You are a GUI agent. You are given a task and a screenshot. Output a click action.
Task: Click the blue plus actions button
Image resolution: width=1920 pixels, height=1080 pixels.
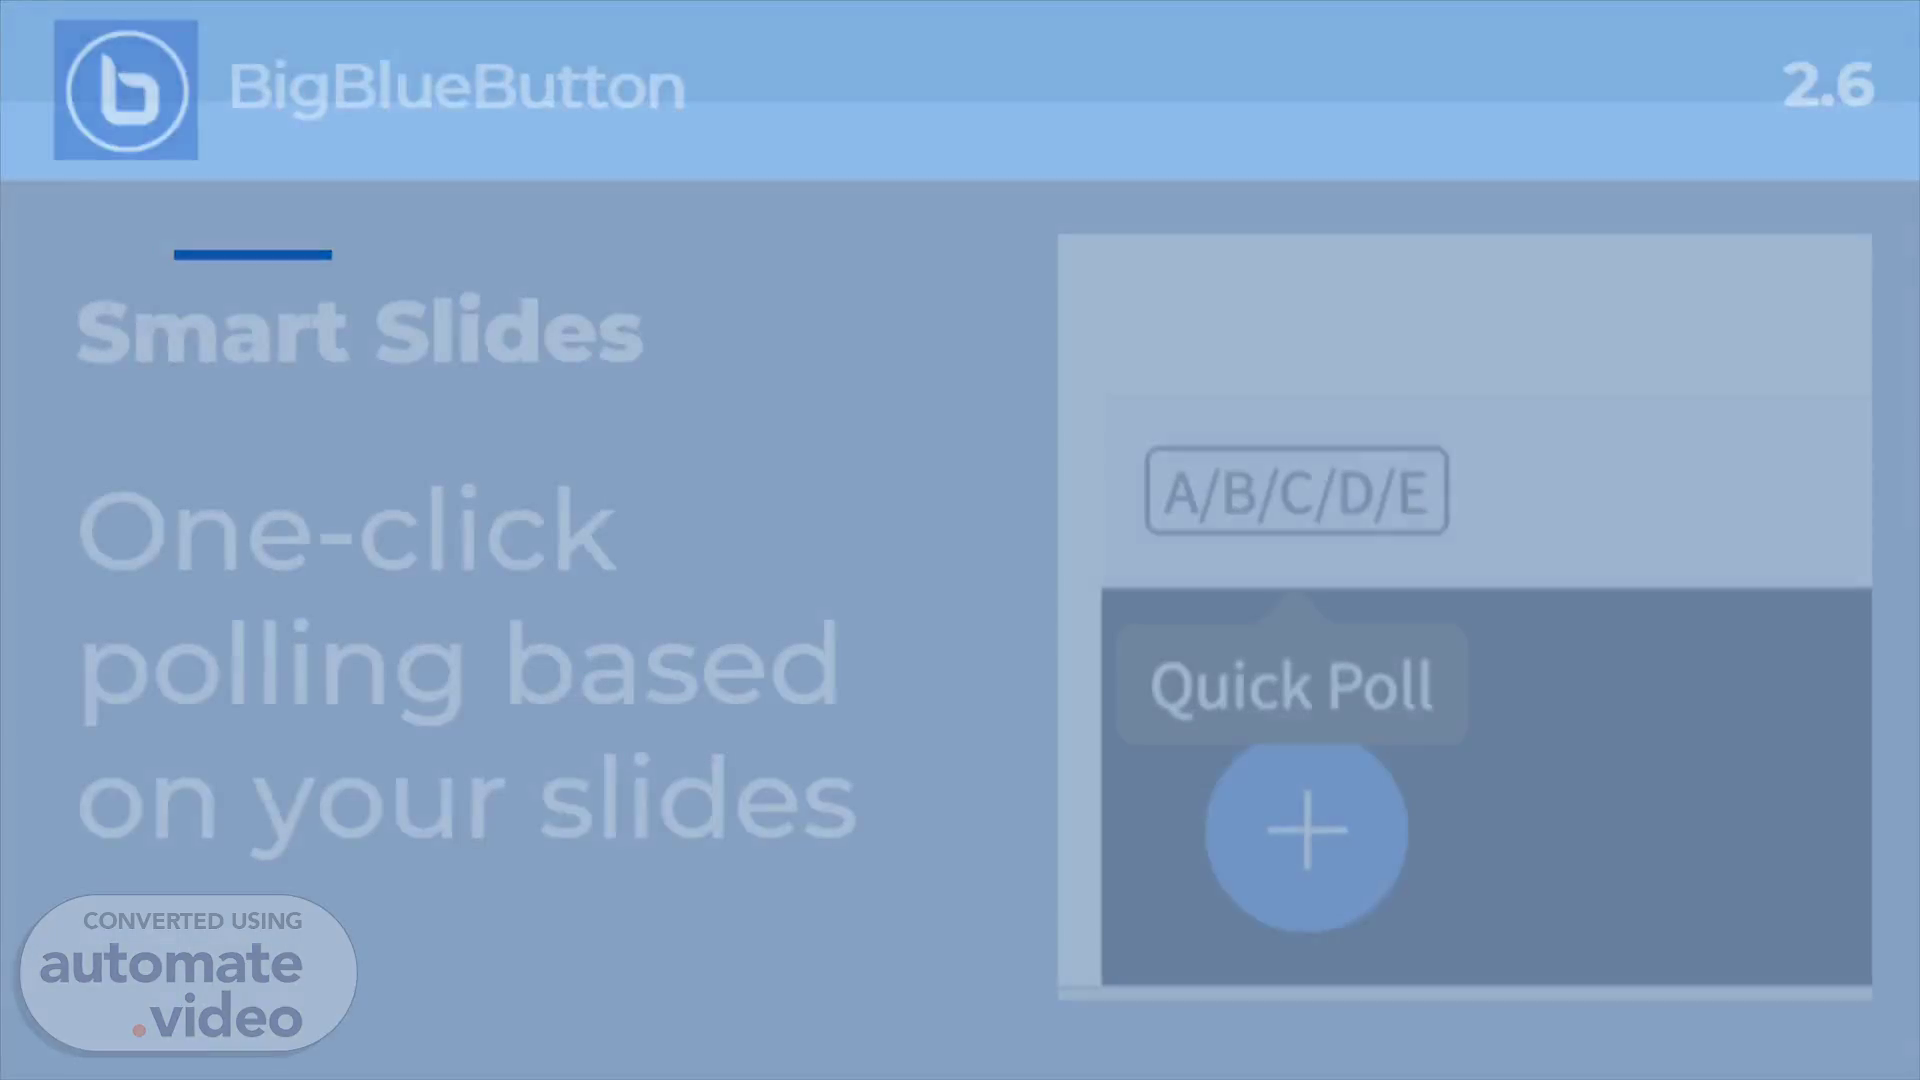[x=1307, y=831]
